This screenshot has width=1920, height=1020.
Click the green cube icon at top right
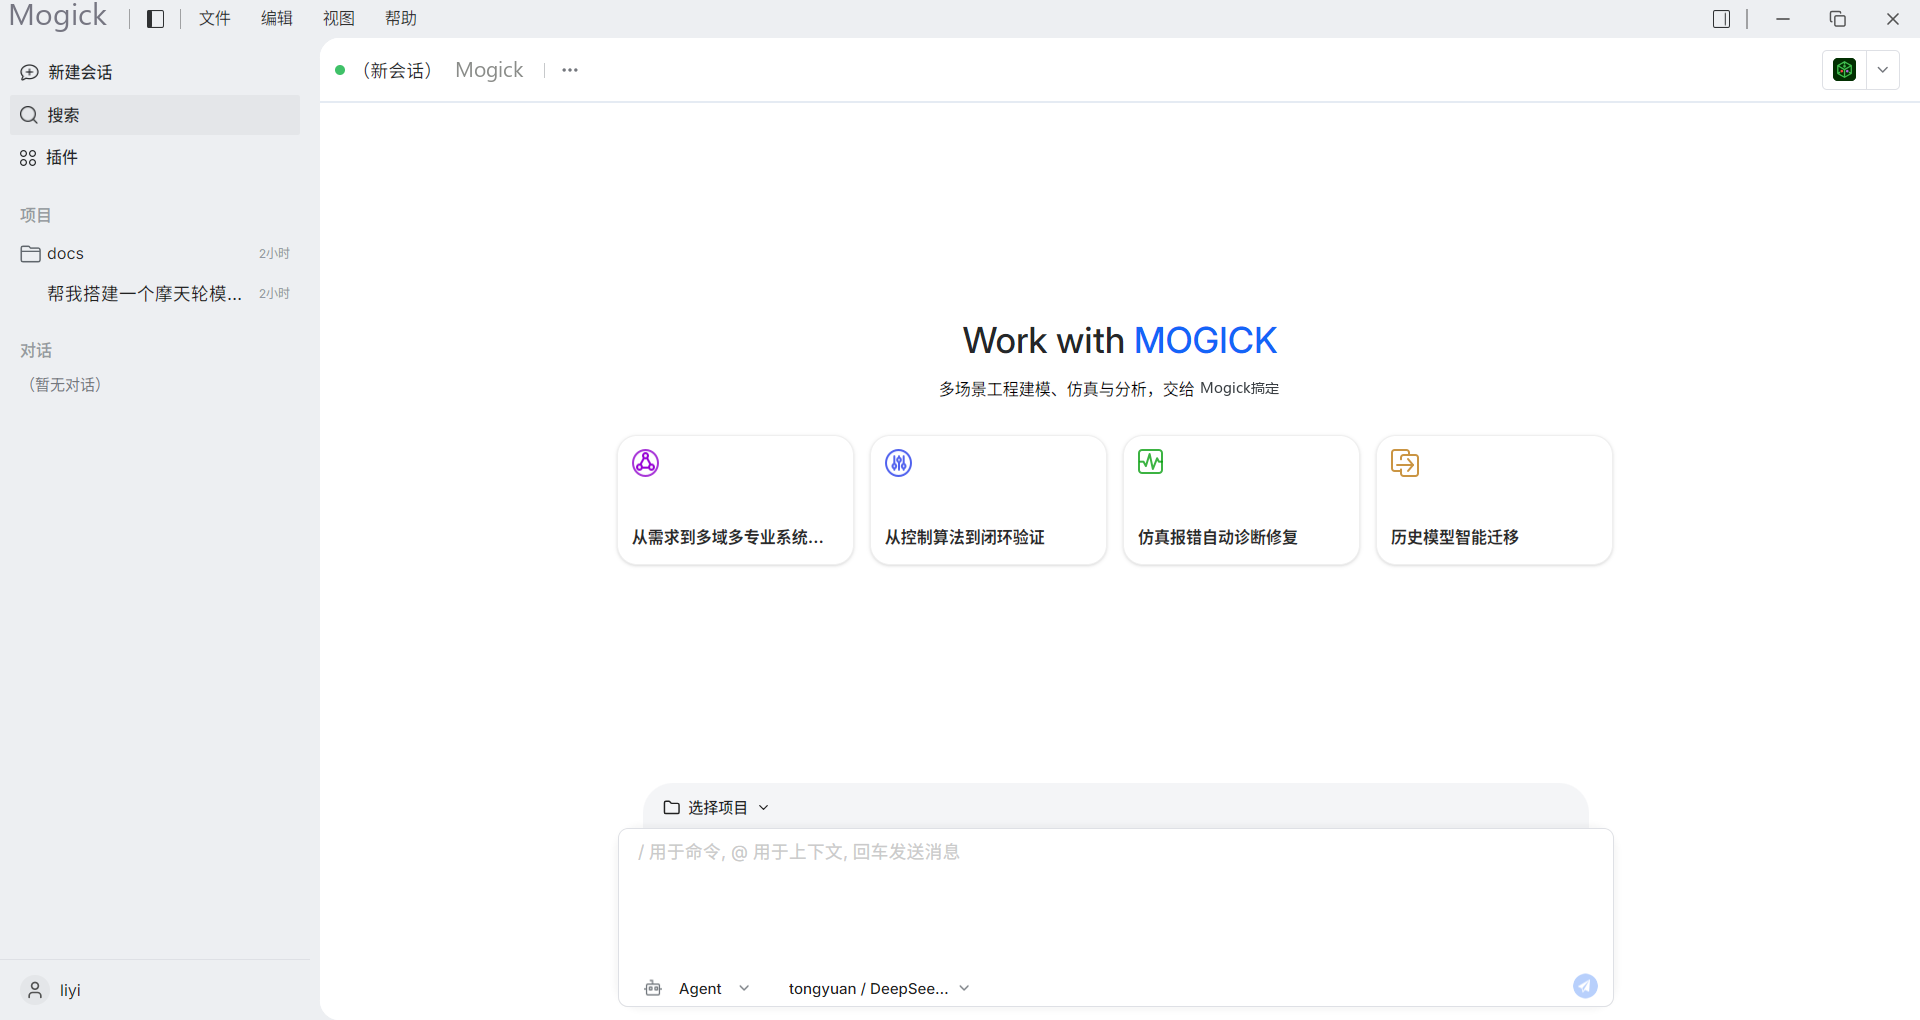coord(1845,70)
